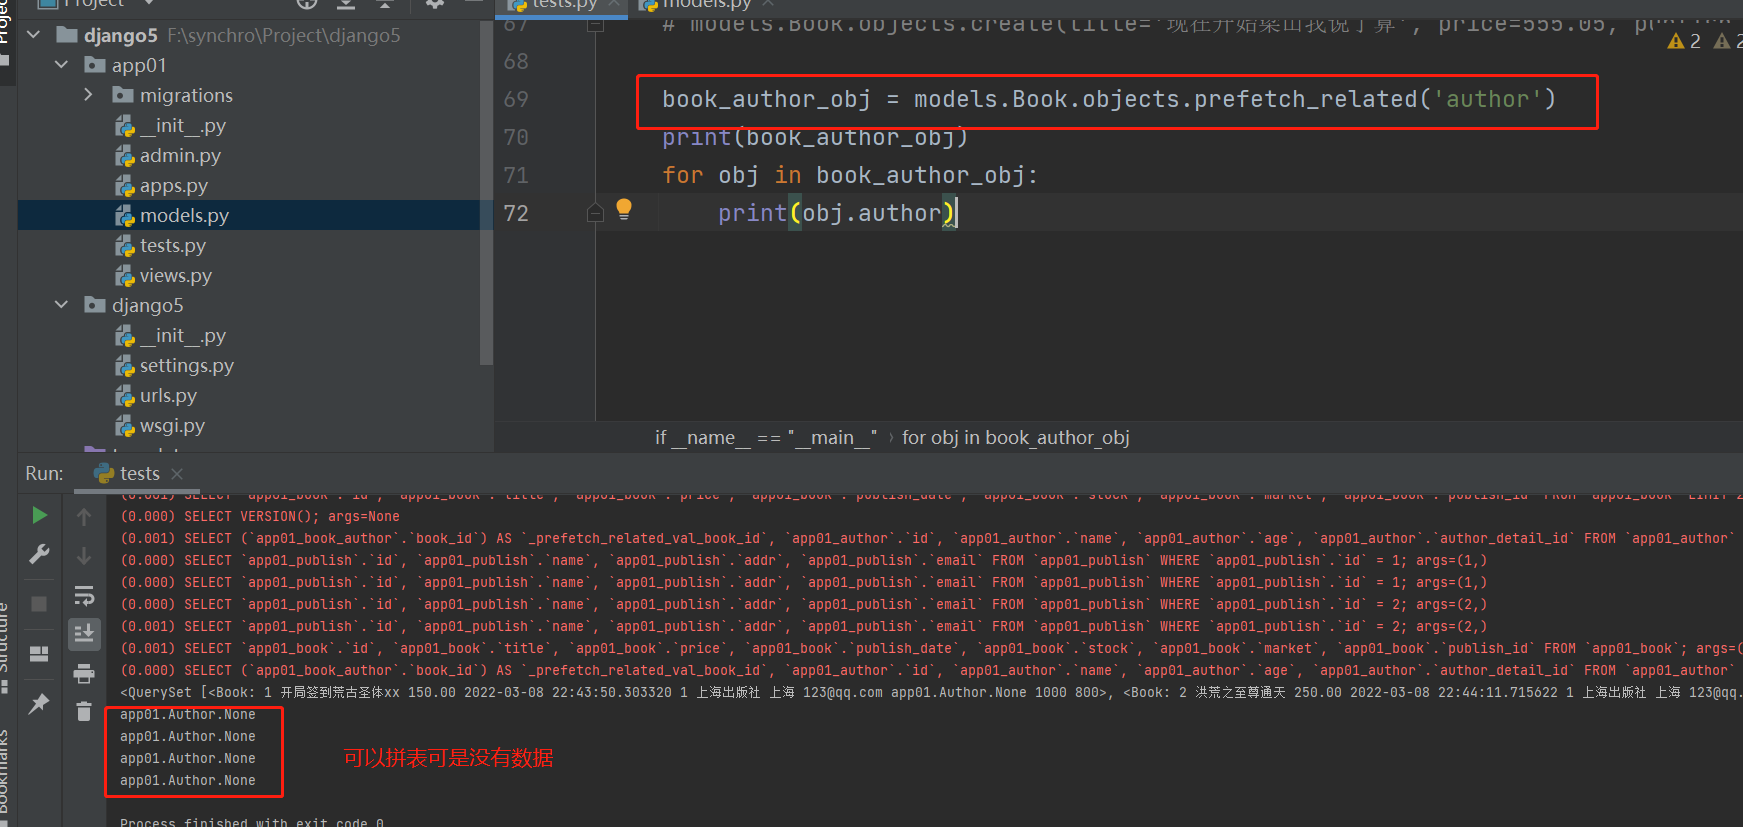The height and width of the screenshot is (827, 1743).
Task: Open the Bookmarks tool window
Action: [3, 775]
